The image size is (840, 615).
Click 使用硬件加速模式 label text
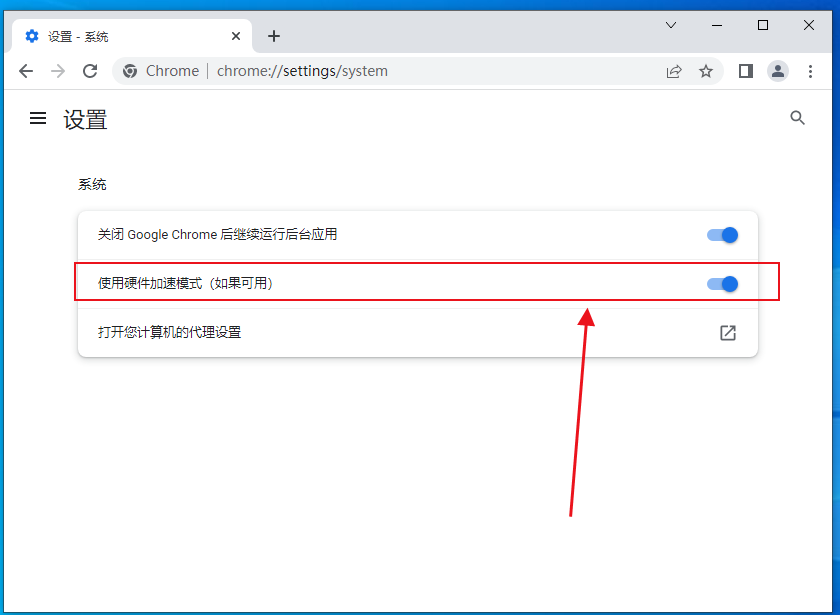pyautogui.click(x=185, y=283)
